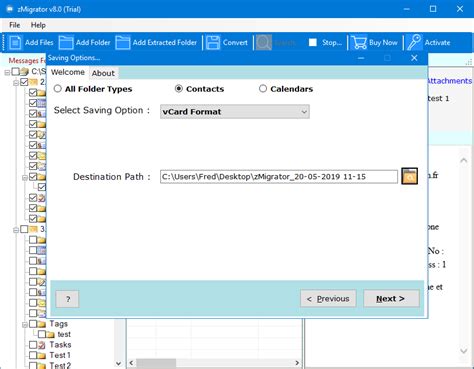Screen dimensions: 474x369
Task: Check the Tags folder checkbox
Action: click(33, 324)
